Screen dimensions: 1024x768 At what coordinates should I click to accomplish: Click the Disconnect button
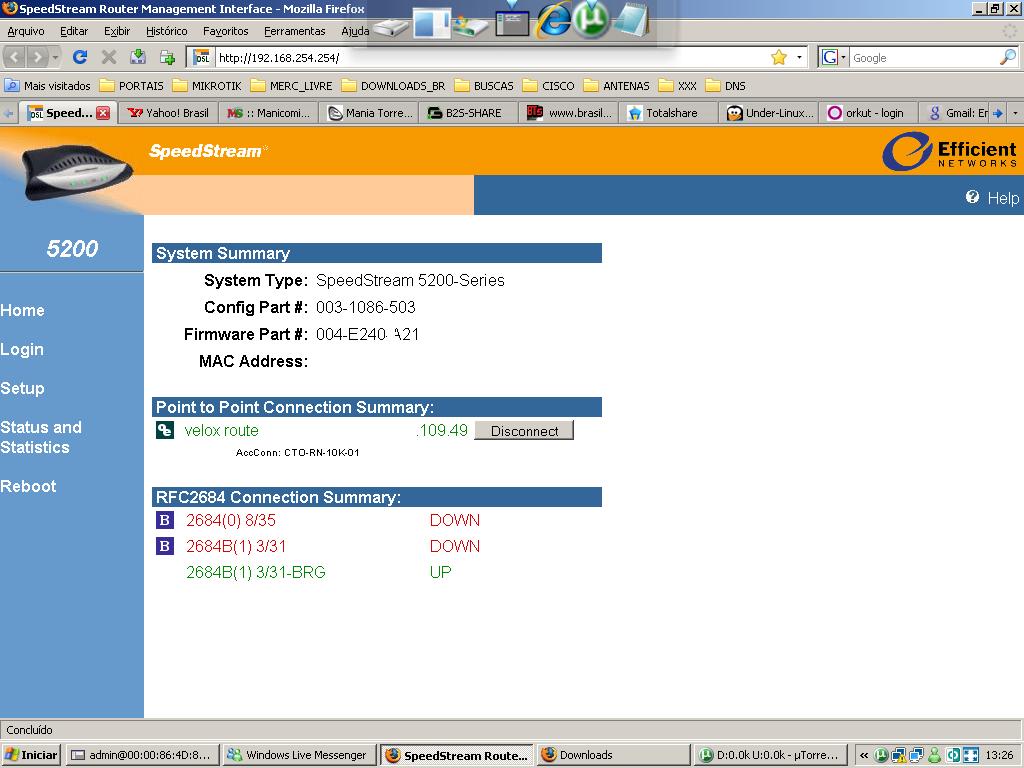click(x=524, y=430)
